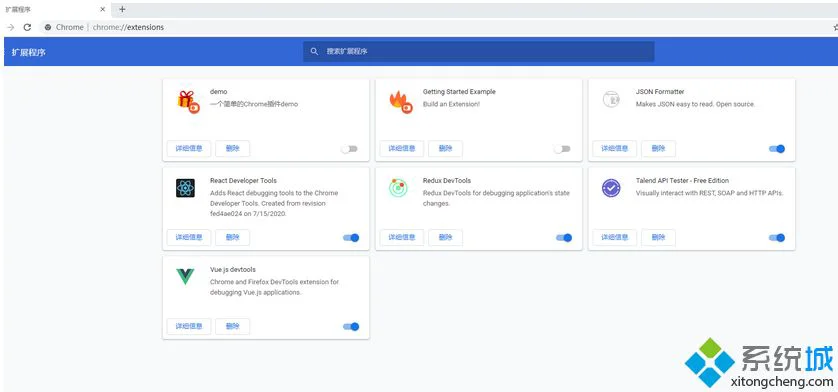
Task: Remove the Talend API Tester extension
Action: (x=658, y=237)
